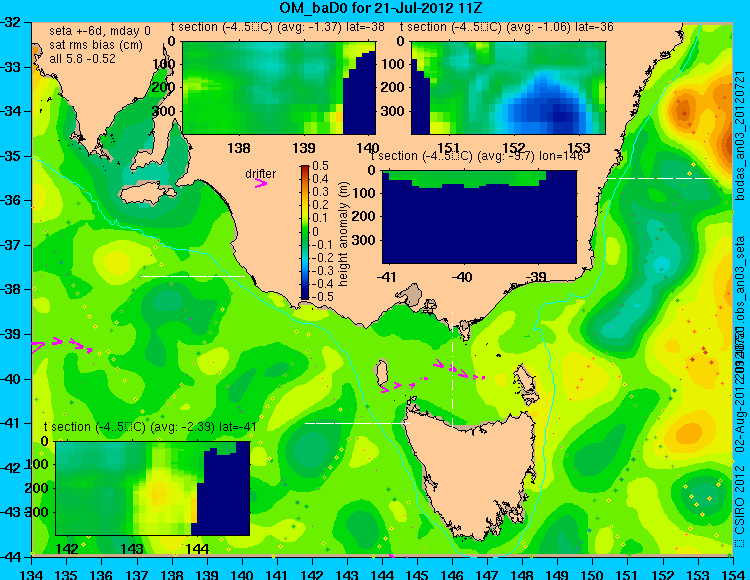Click the 'height anomaly (m)' colorbar label

pyautogui.click(x=343, y=234)
